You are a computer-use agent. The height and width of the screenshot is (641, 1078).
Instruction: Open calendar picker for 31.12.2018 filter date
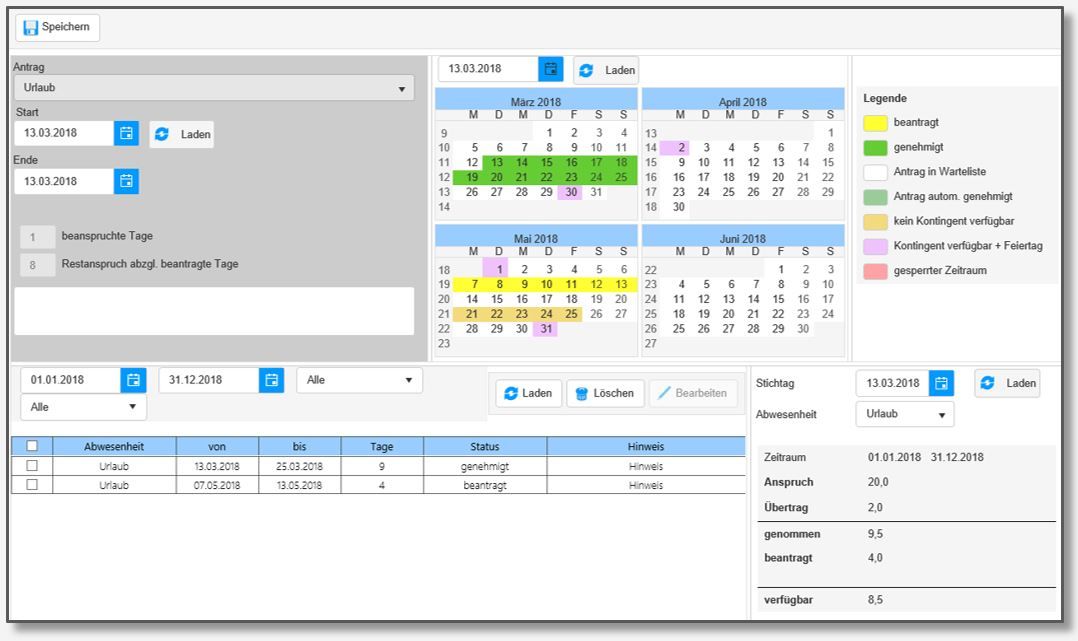tap(272, 380)
